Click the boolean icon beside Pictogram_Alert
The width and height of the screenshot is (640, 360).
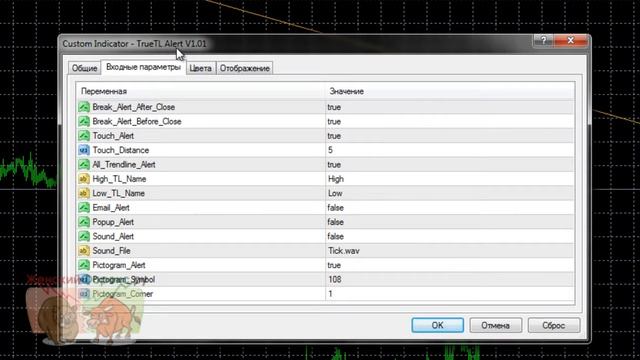coord(84,265)
